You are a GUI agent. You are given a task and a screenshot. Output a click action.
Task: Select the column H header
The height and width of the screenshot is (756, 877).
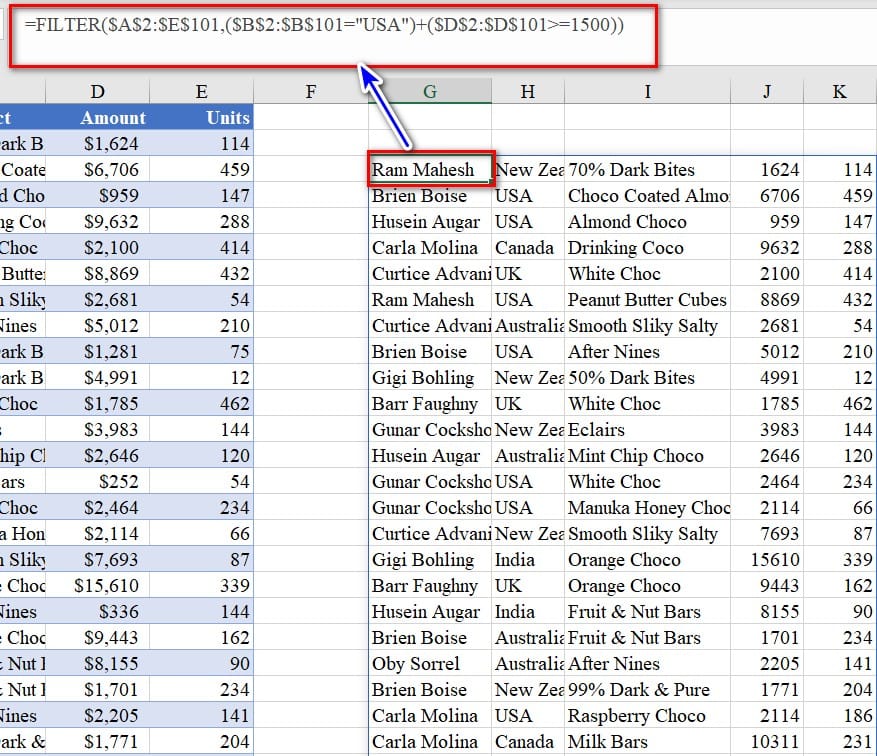pos(528,92)
